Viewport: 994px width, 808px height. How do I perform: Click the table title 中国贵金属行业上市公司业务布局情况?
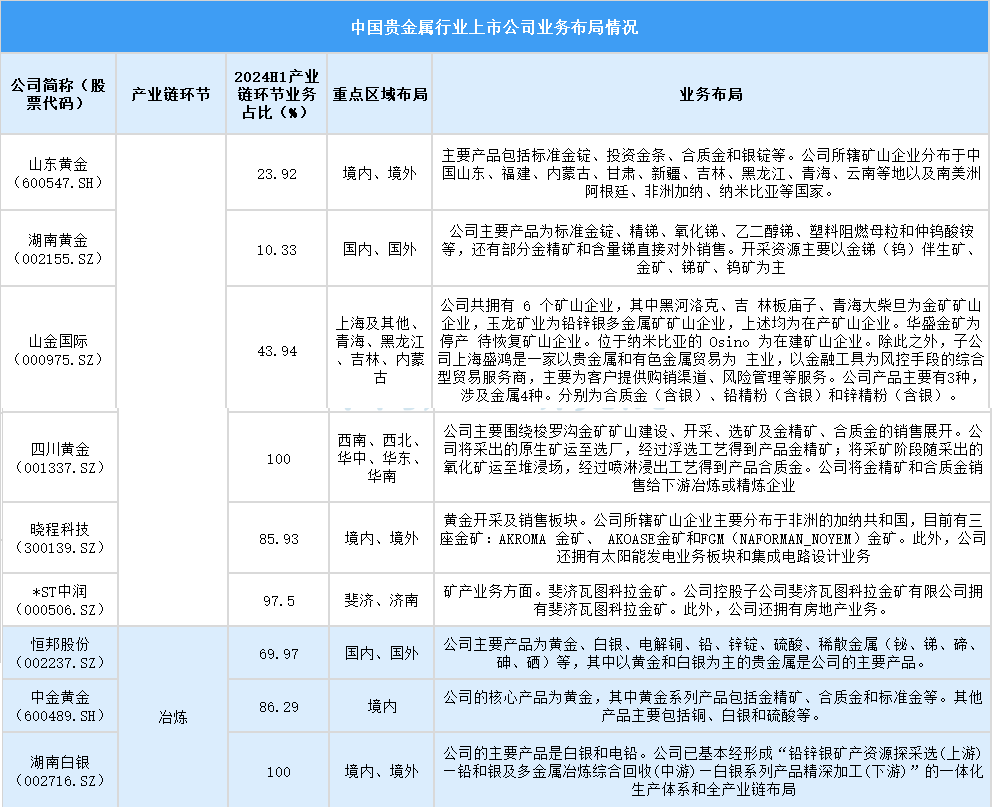click(x=494, y=27)
